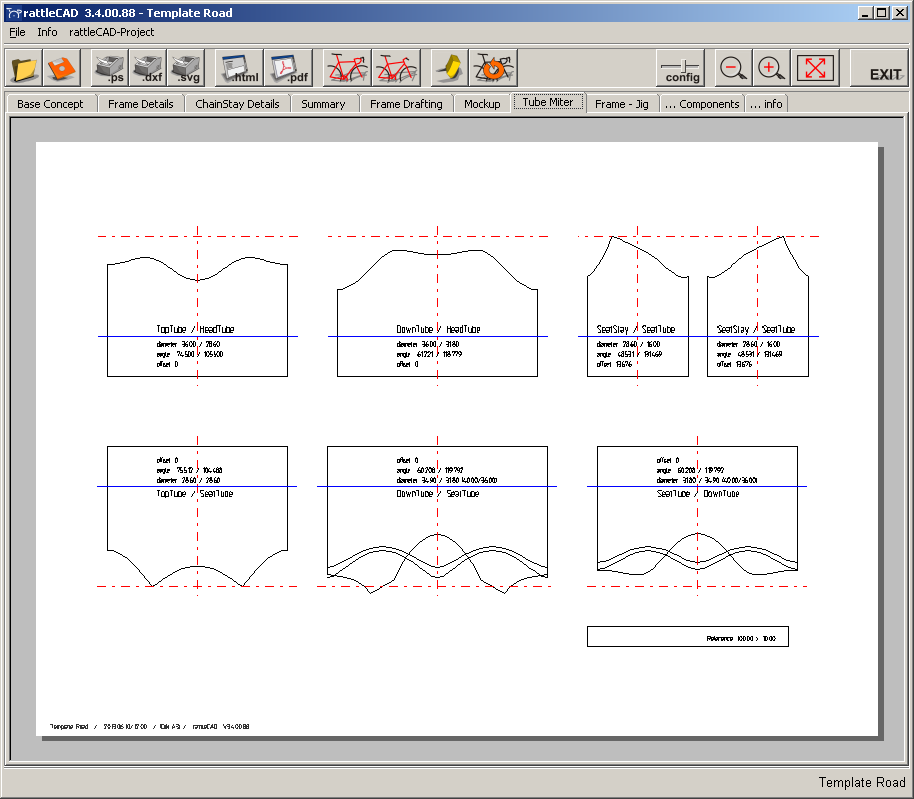Click the open project folder icon
The image size is (914, 799).
point(25,69)
